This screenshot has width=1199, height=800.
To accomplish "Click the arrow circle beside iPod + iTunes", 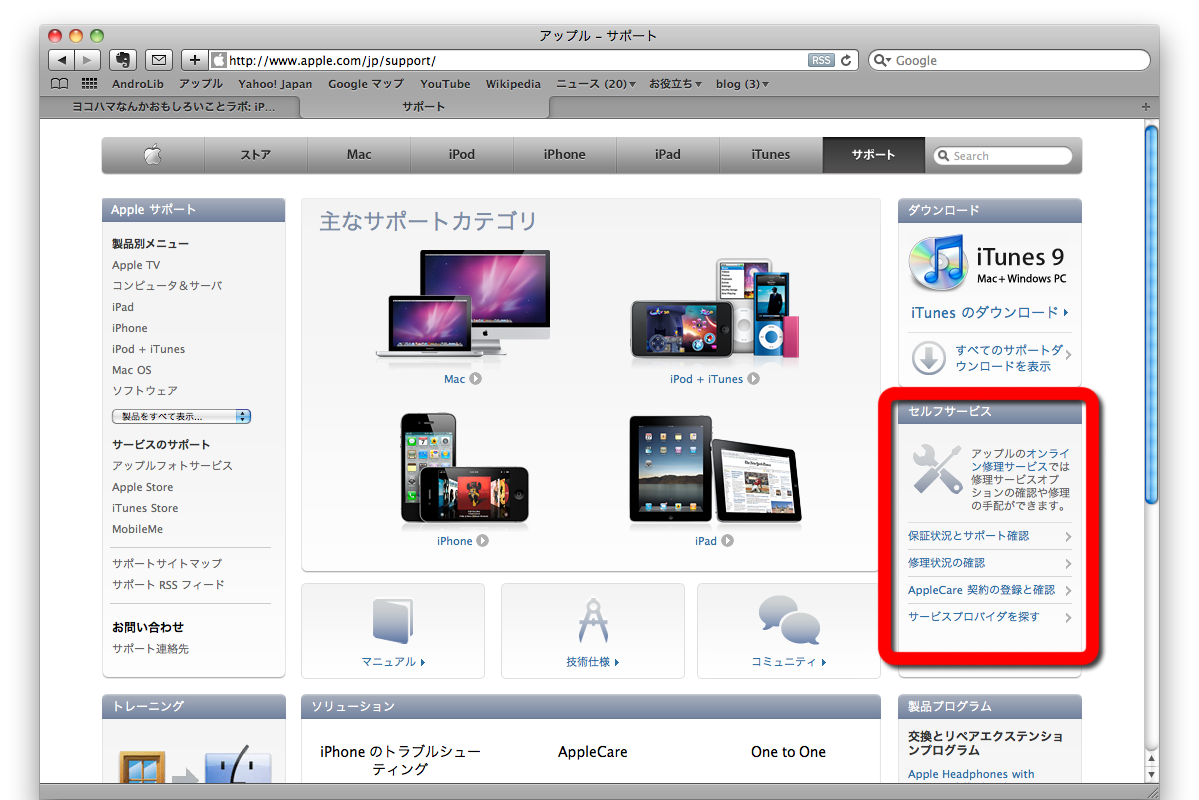I will (753, 379).
